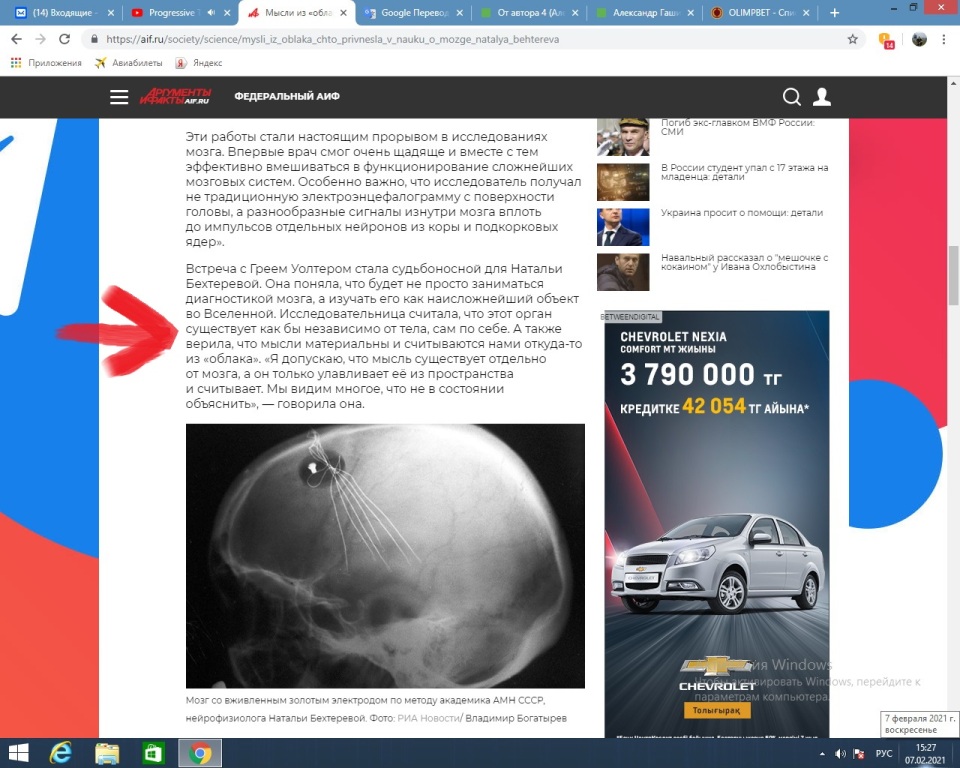The height and width of the screenshot is (768, 960).
Task: Click the skull X-ray image
Action: [385, 555]
